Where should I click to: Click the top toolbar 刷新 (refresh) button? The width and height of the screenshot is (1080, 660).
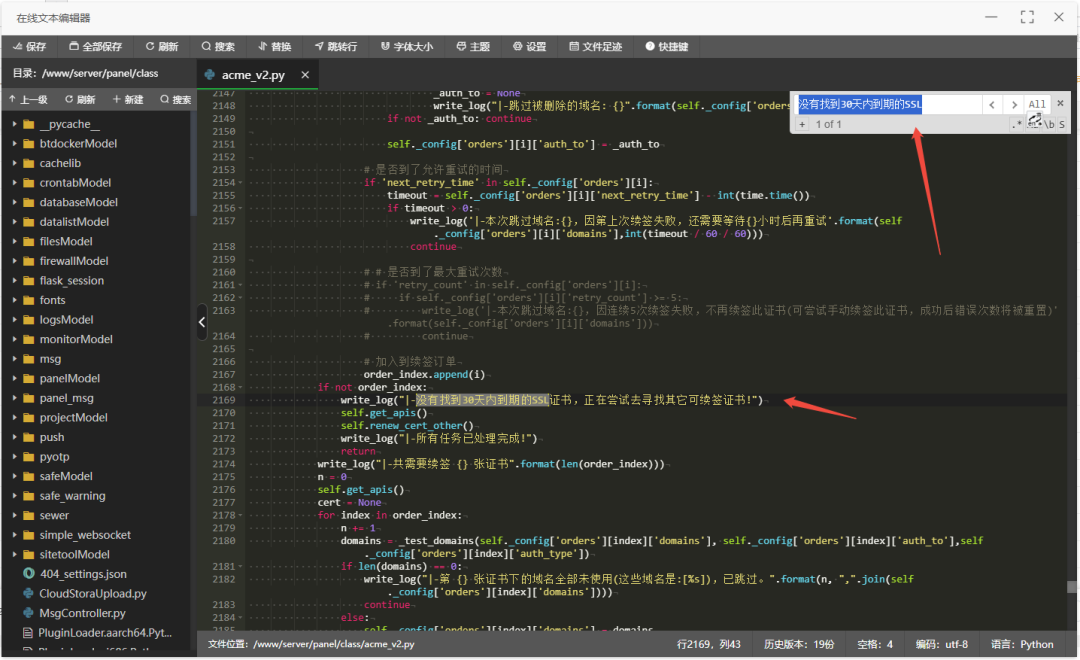tap(162, 47)
